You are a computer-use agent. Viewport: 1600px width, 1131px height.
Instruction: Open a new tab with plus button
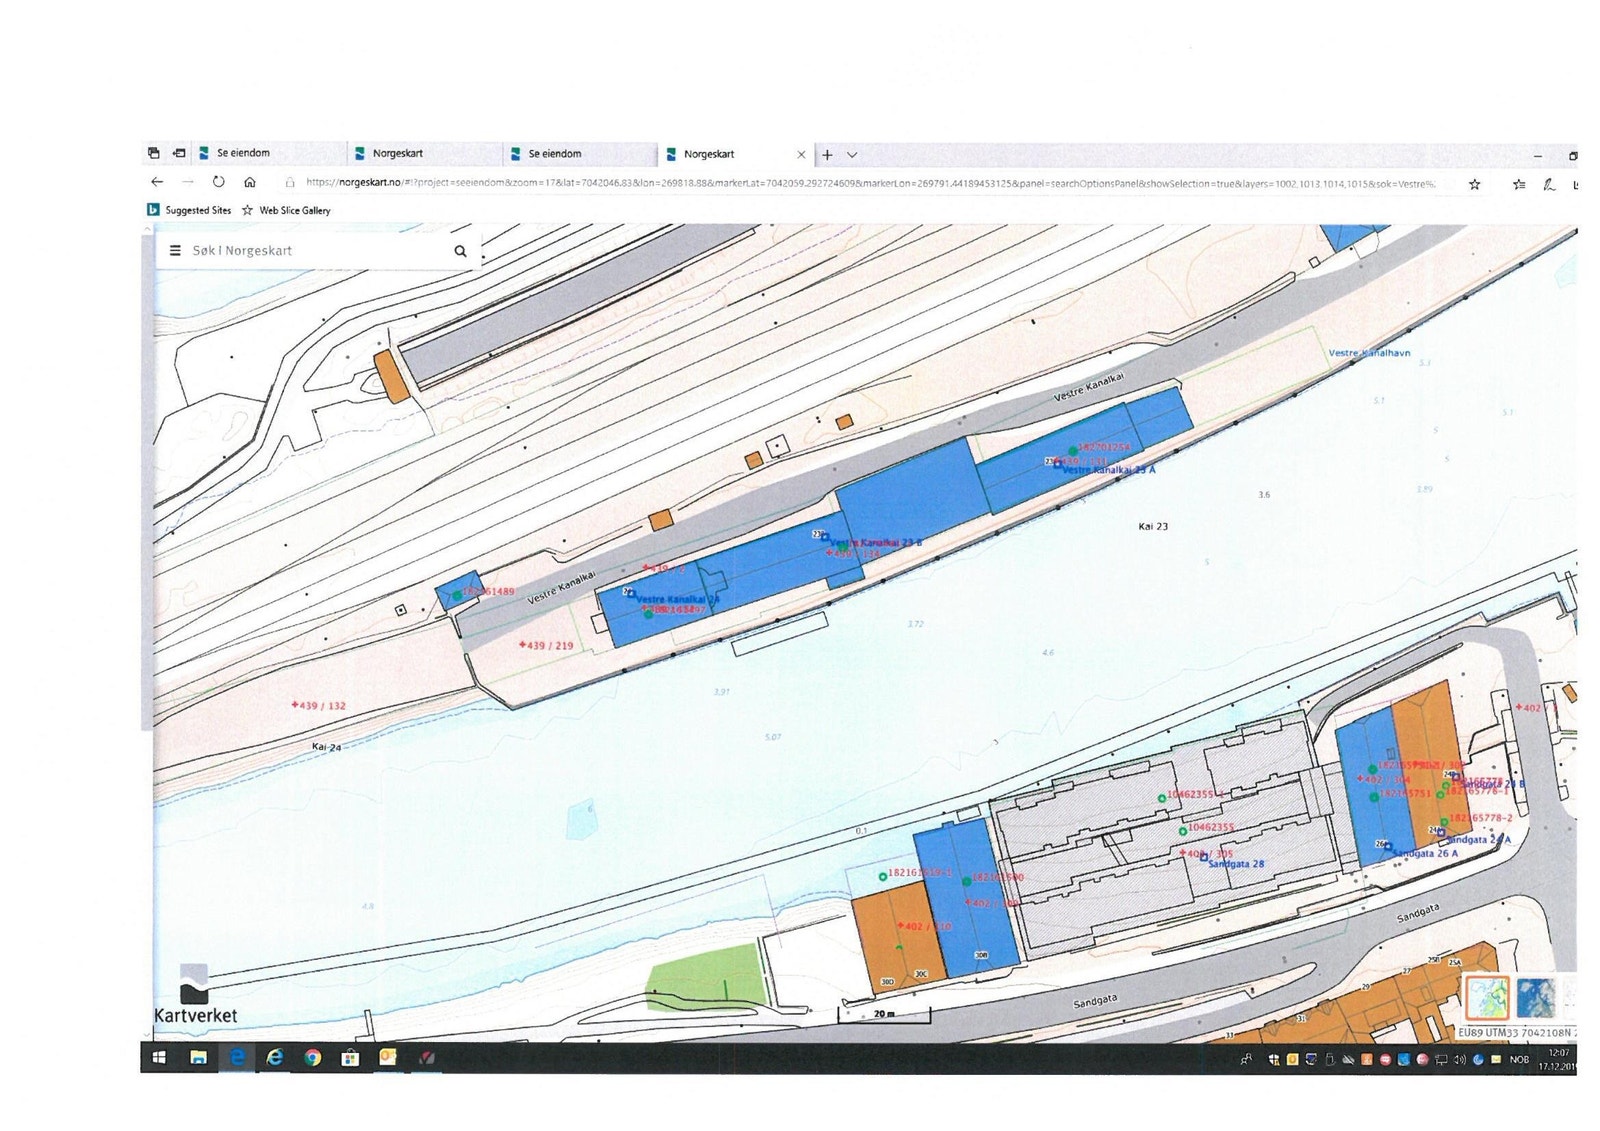point(827,155)
